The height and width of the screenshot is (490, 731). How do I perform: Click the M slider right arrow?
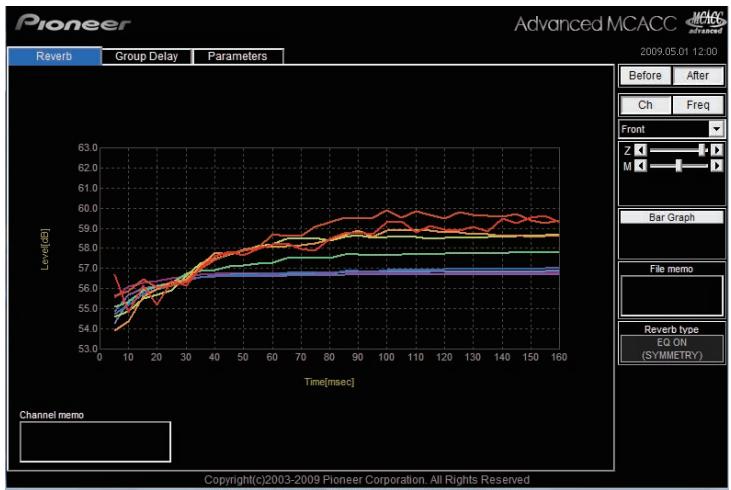pos(717,166)
